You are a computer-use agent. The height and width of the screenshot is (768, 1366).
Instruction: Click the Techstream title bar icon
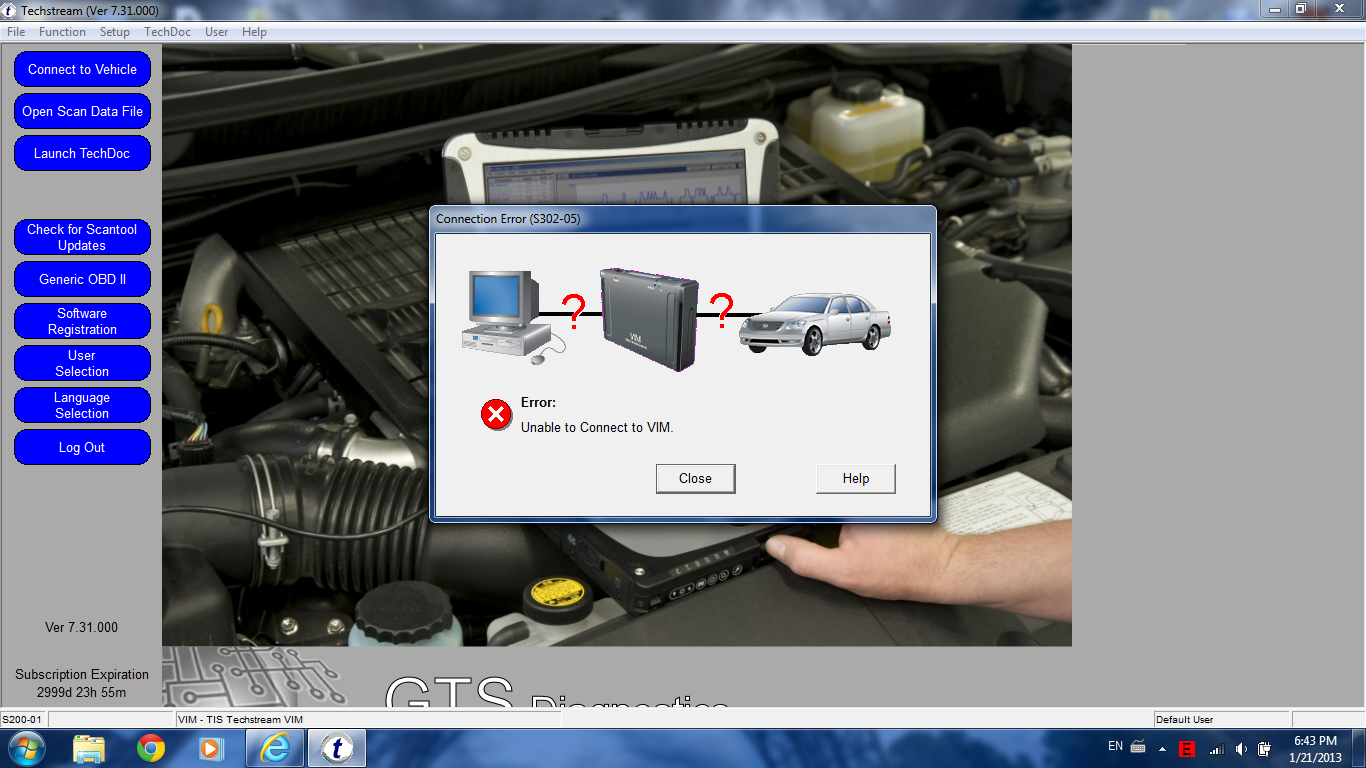[x=10, y=10]
